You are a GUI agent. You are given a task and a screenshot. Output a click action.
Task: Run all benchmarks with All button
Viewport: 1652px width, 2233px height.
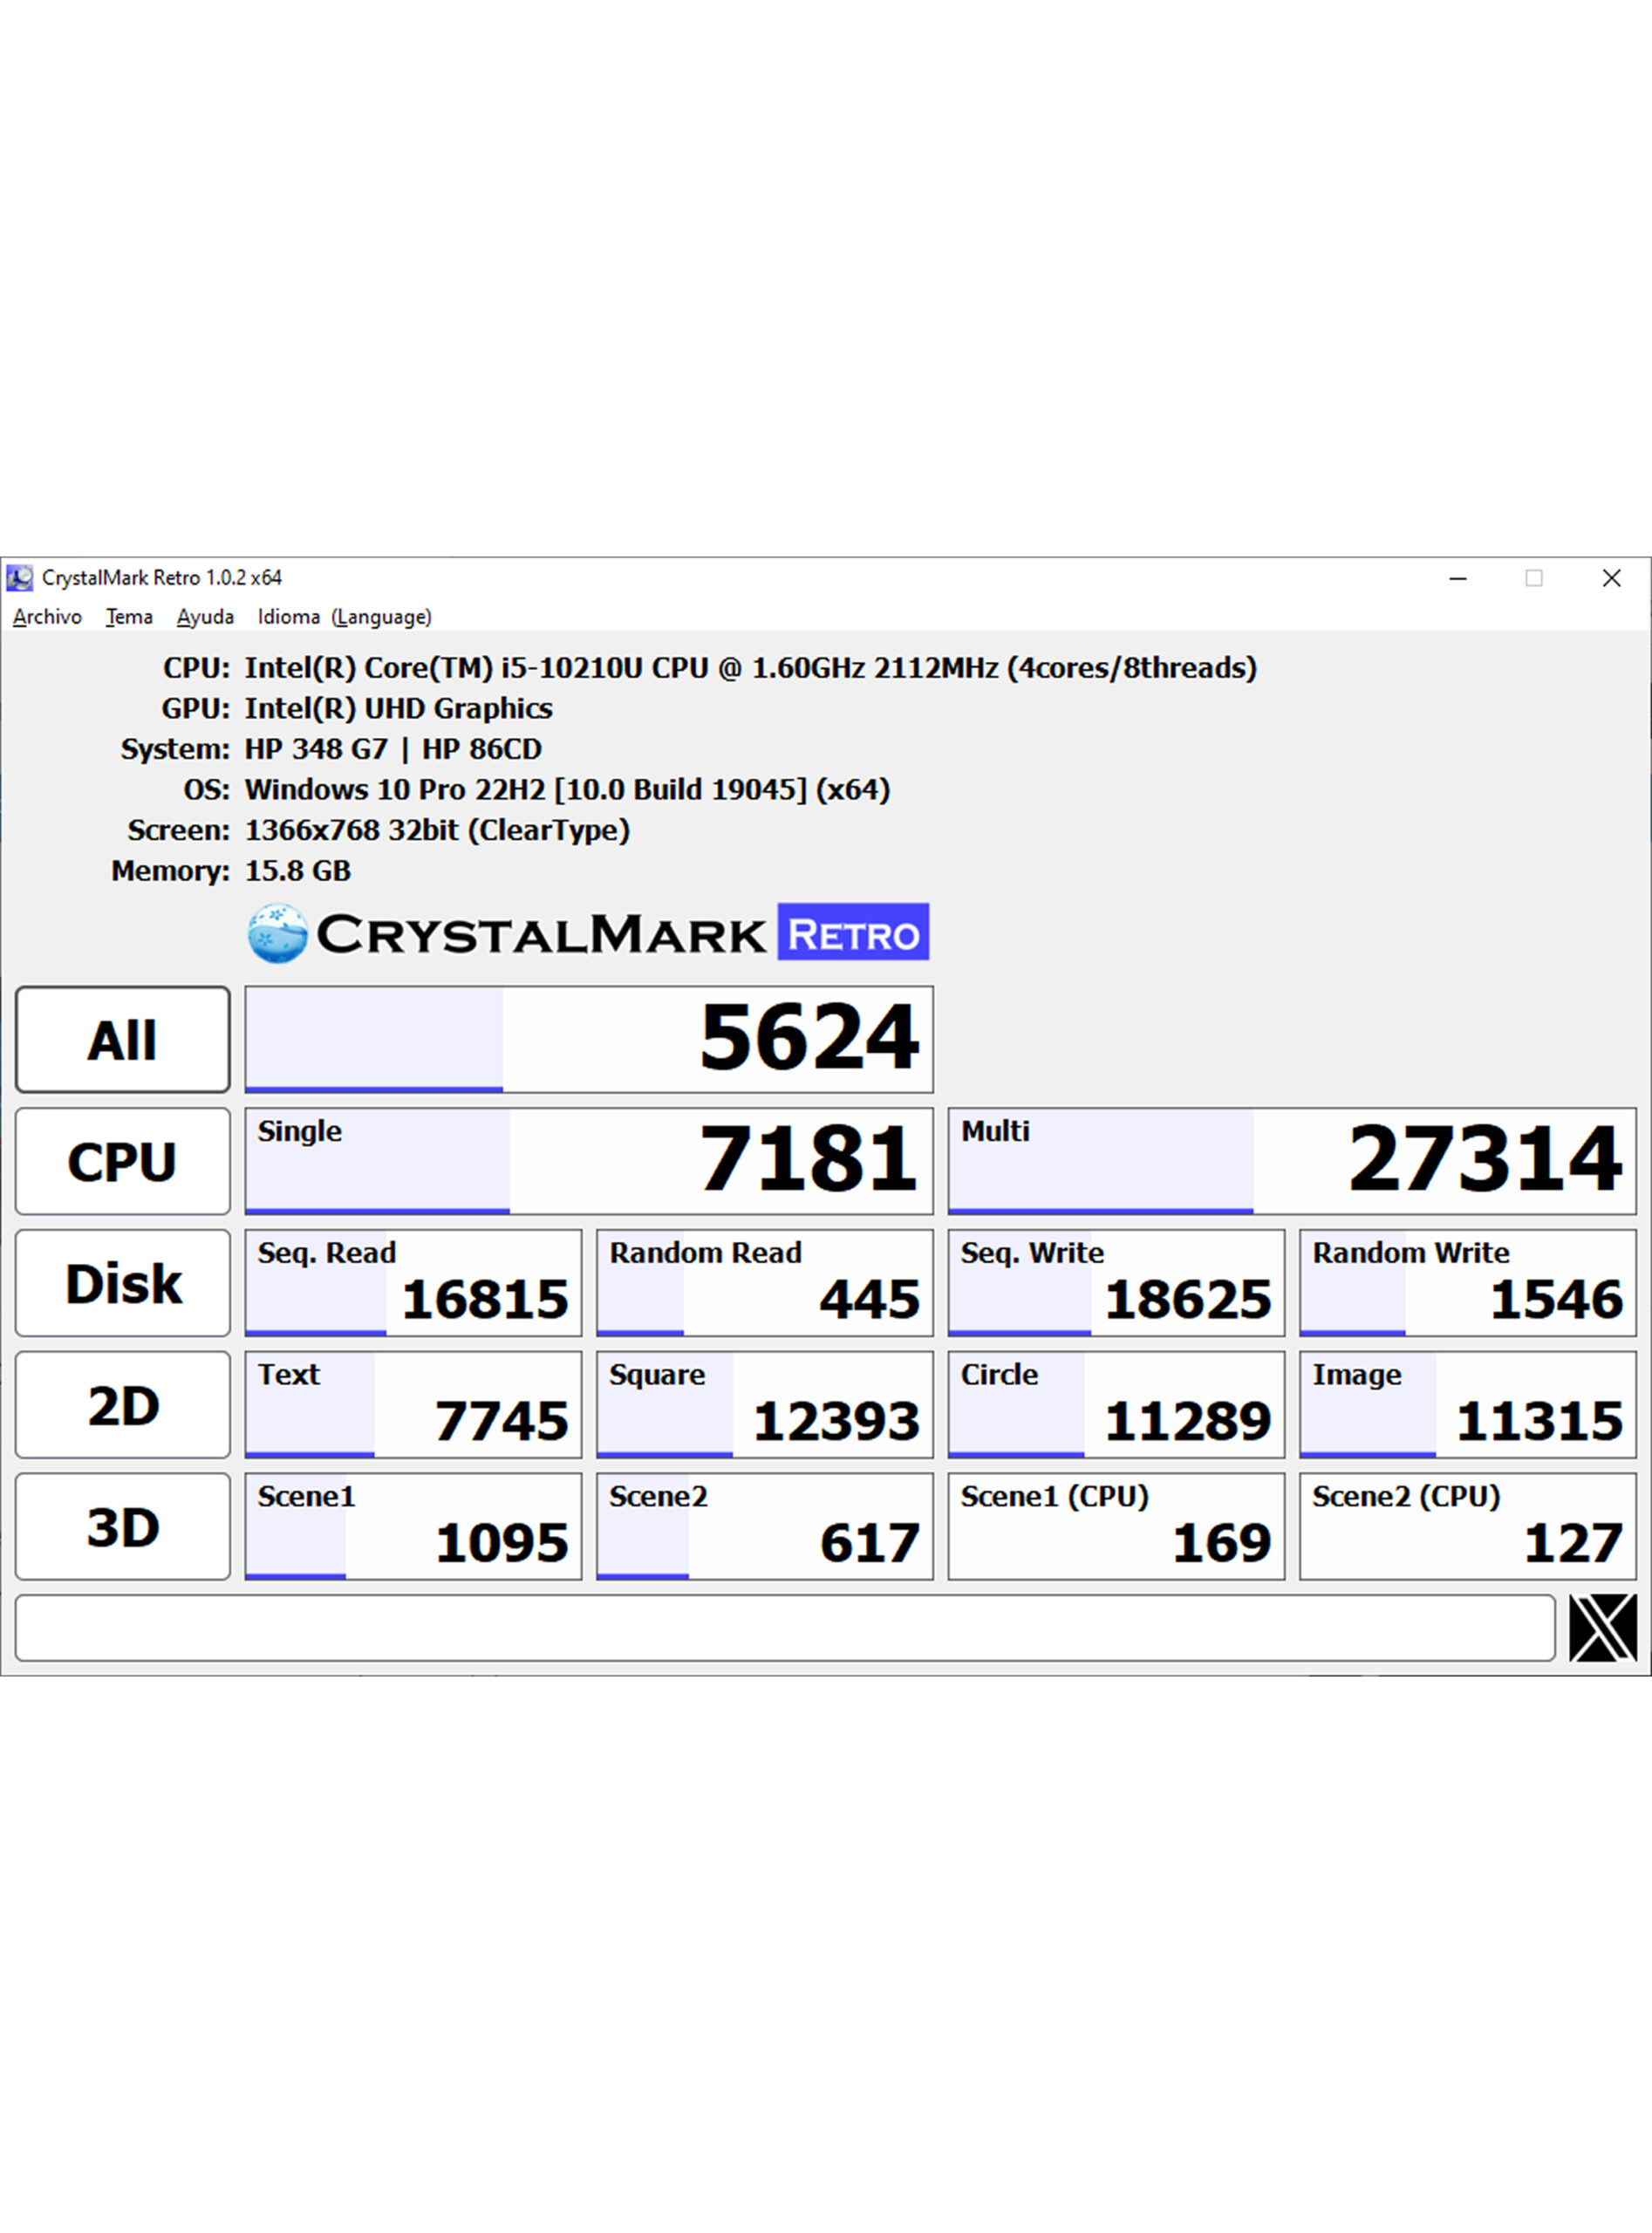point(123,1039)
